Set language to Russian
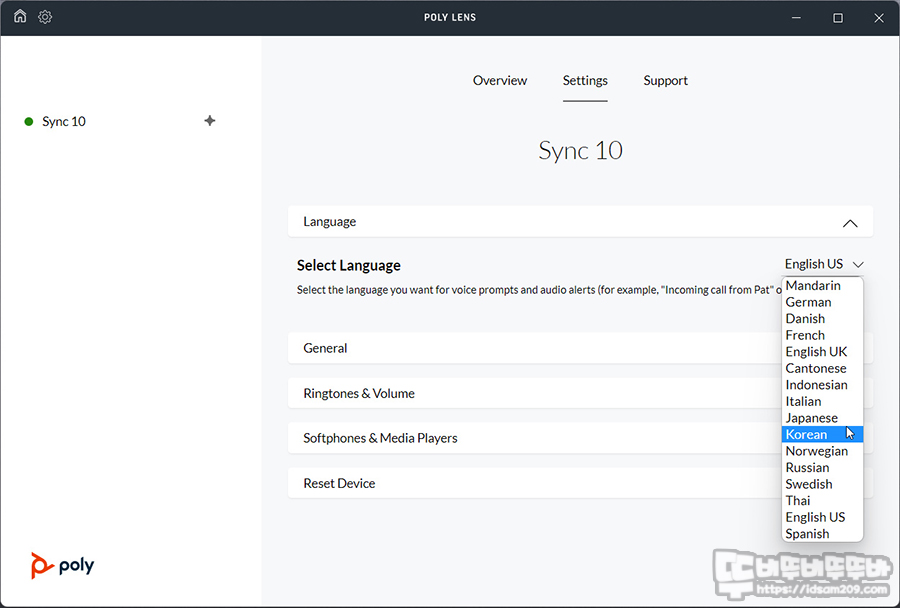The image size is (900, 608). click(x=823, y=467)
